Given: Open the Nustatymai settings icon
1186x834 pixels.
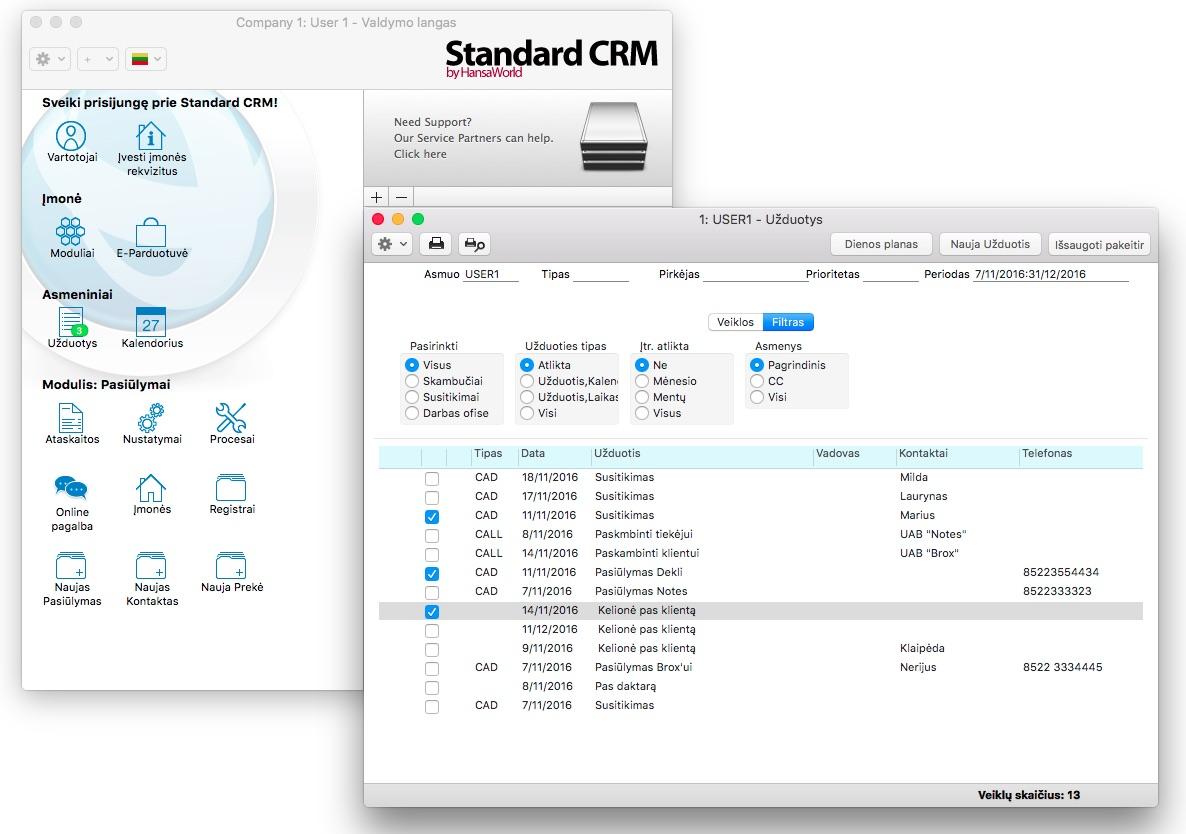Looking at the screenshot, I should (151, 417).
